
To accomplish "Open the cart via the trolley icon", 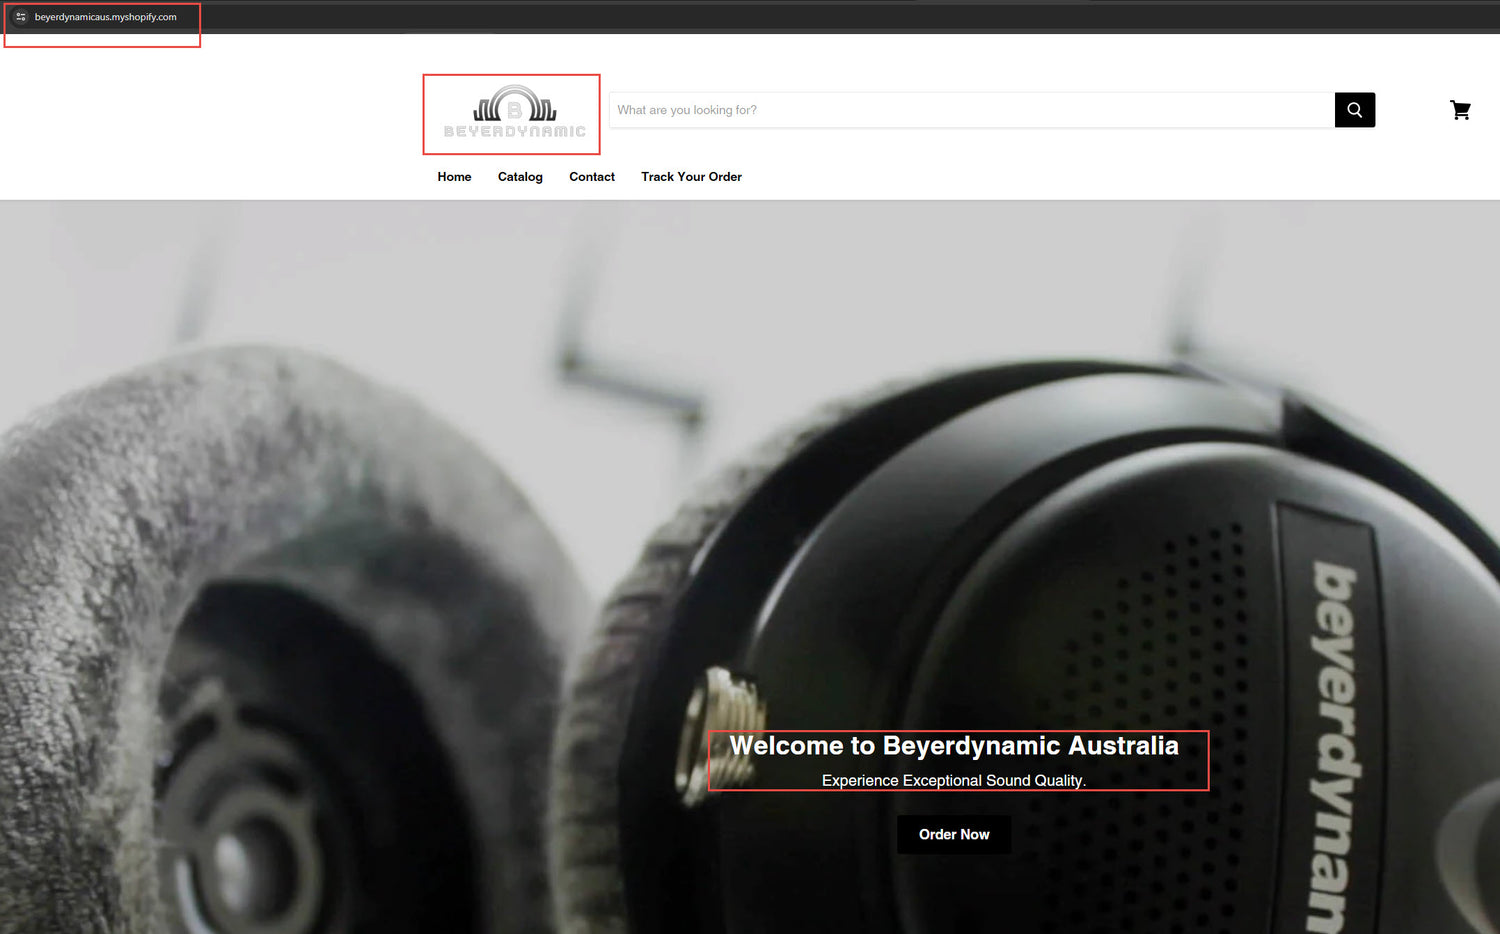I will 1460,110.
